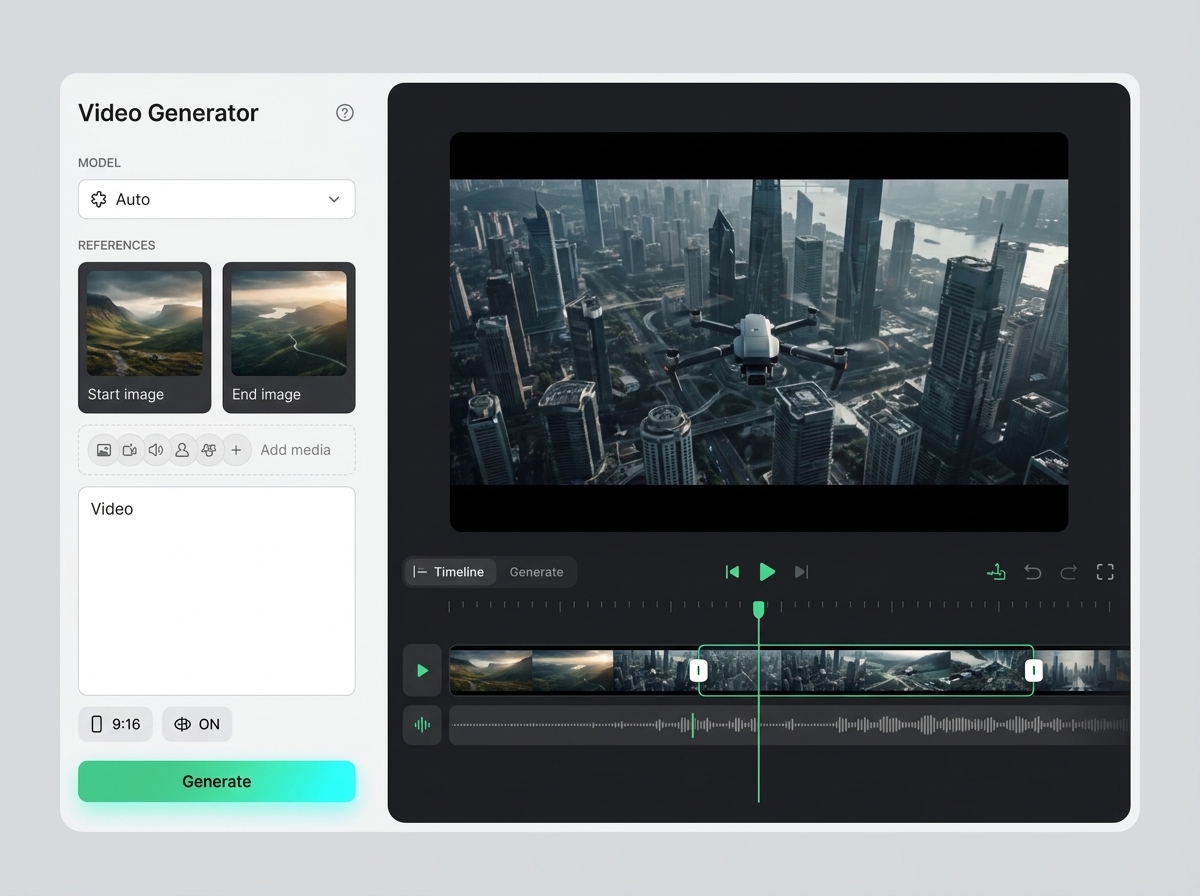
Task: Open the 9:16 aspect ratio selector
Action: coord(116,724)
